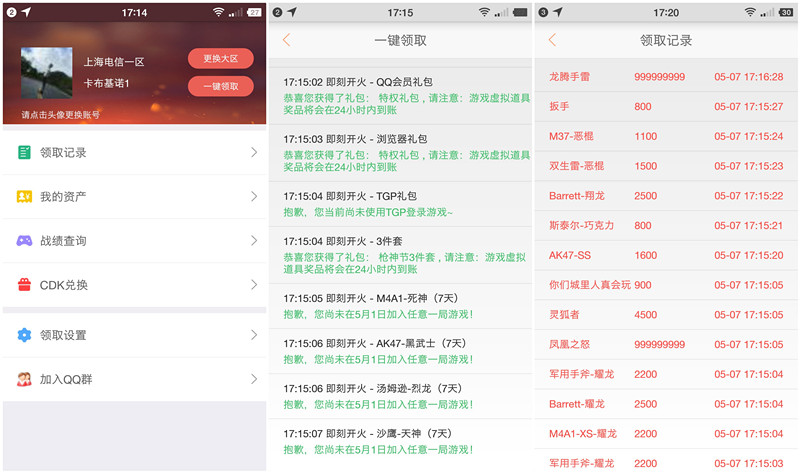This screenshot has height=473, width=800.
Task: Click the purple gamepad 战绩查询 icon
Action: [24, 241]
